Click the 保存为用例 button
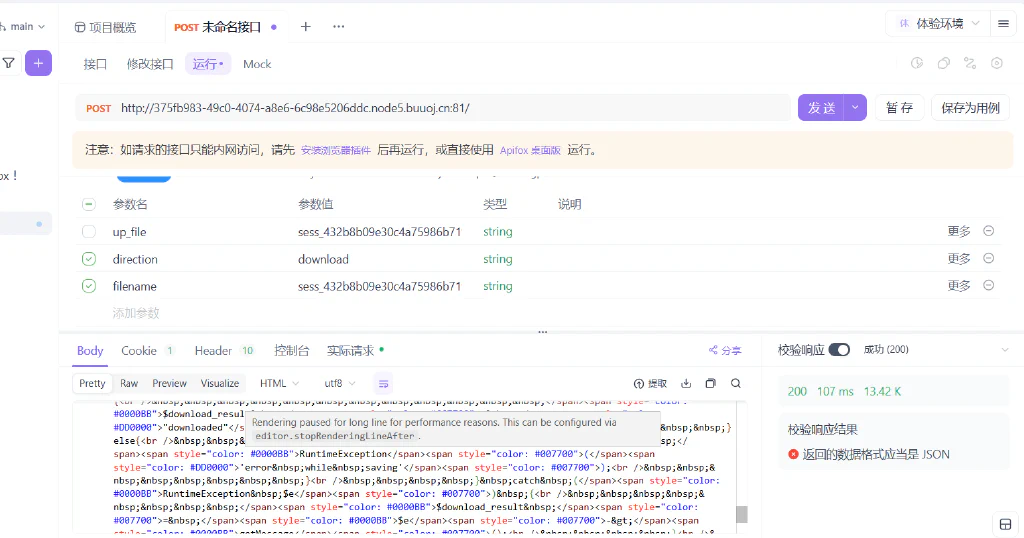The height and width of the screenshot is (538, 1024). [970, 108]
